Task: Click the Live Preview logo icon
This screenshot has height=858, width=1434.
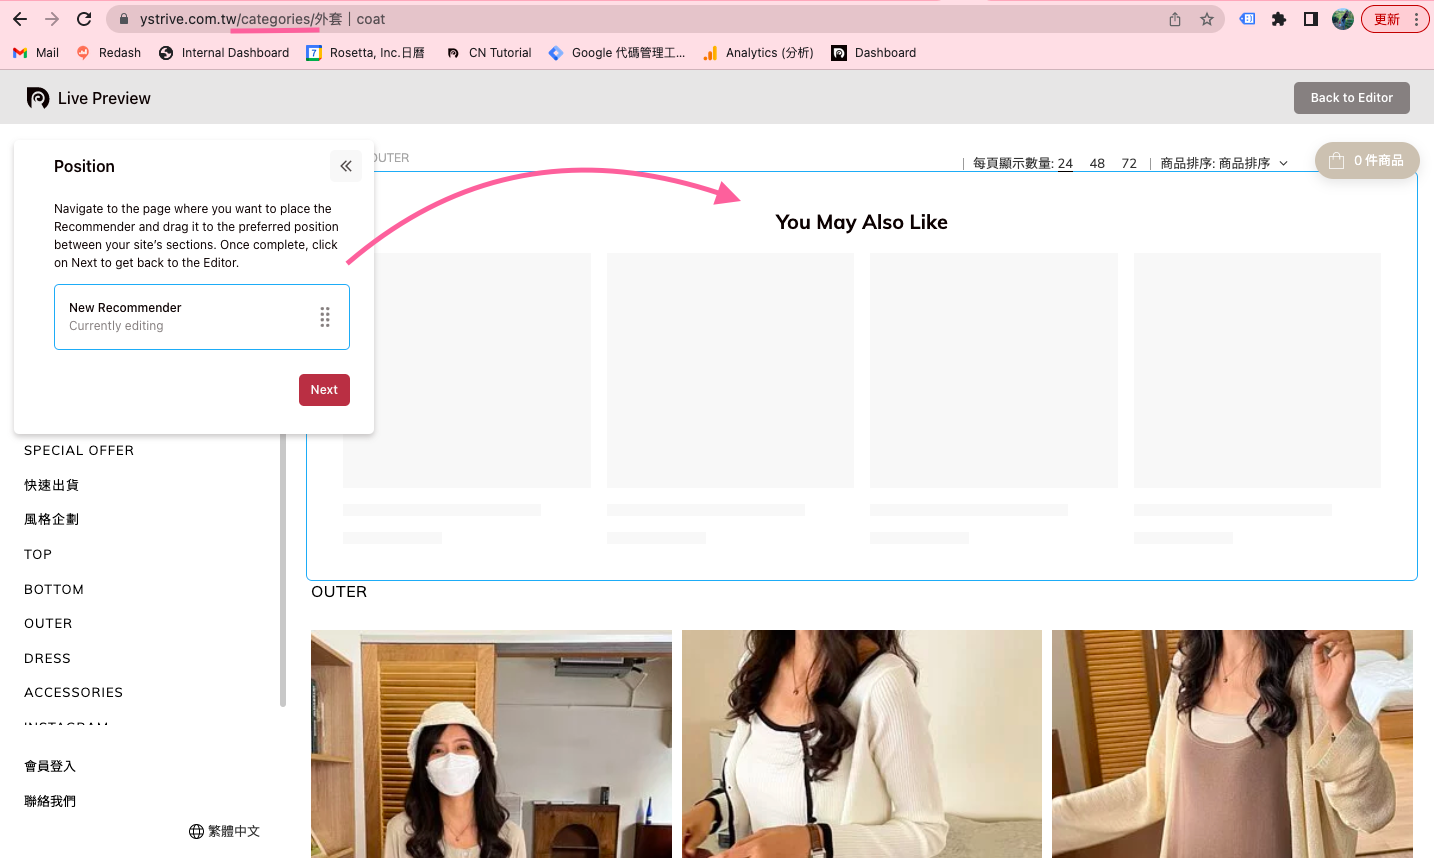Action: point(38,98)
